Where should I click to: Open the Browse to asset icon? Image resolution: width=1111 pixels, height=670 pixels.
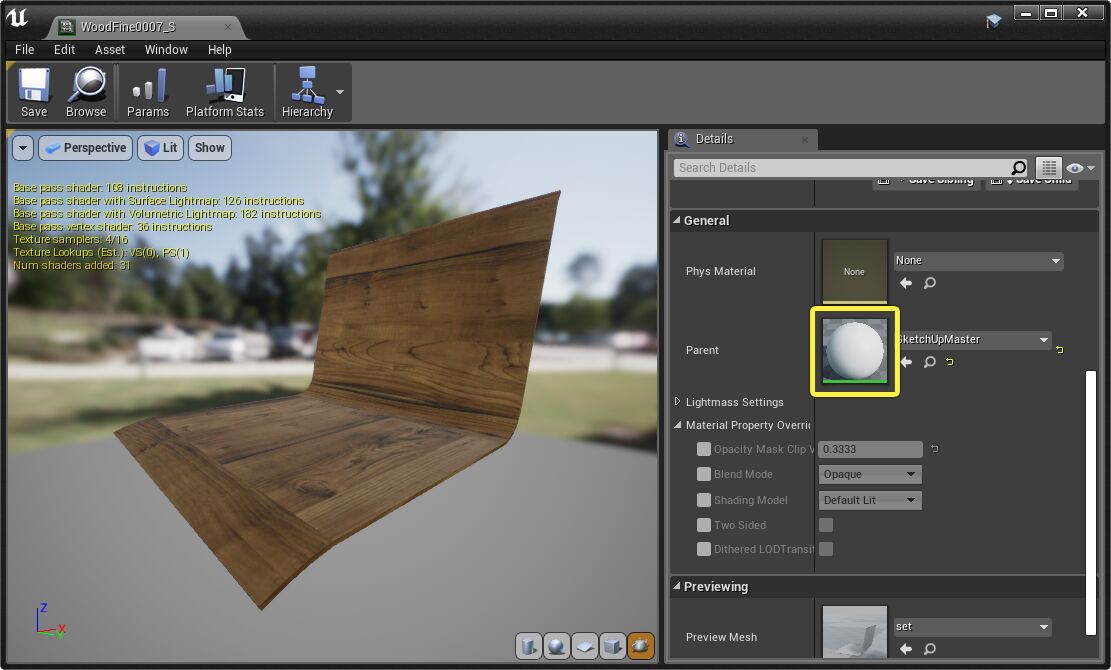coord(86,91)
